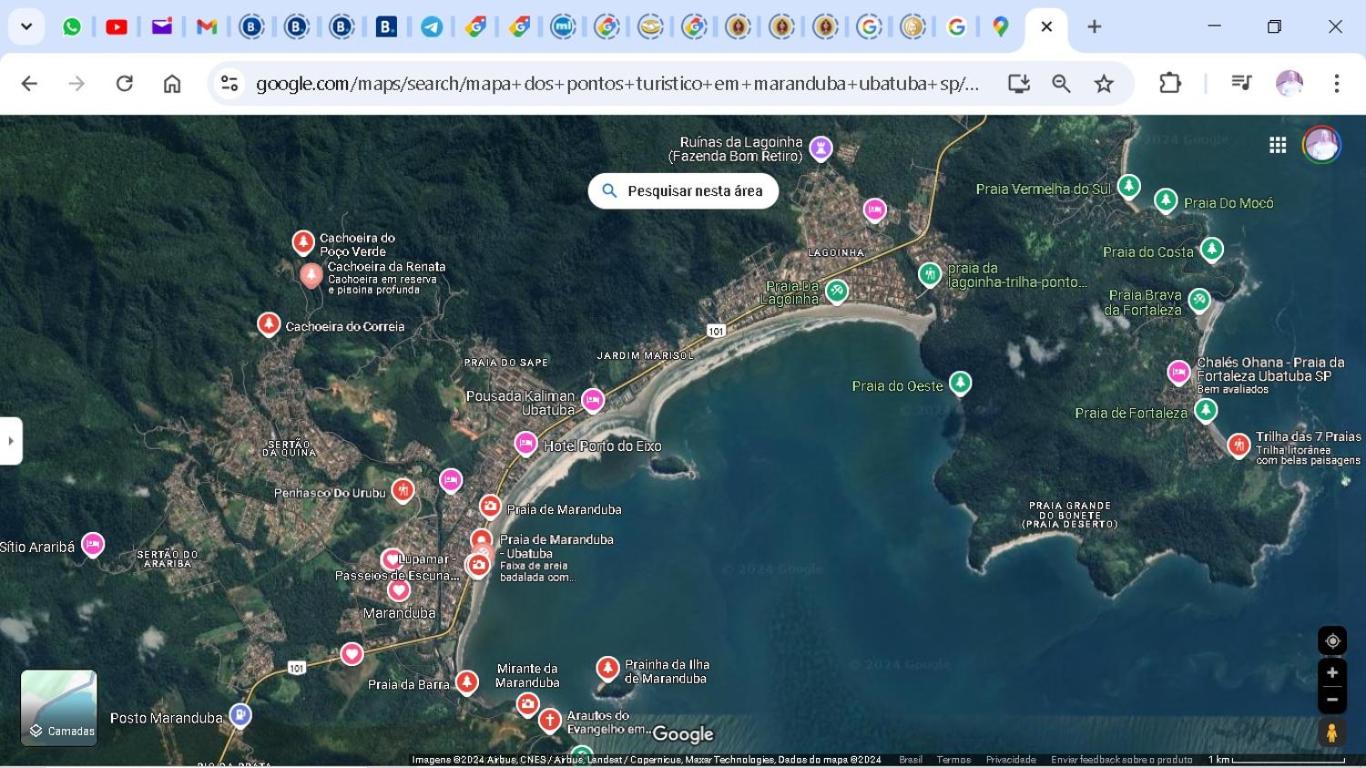The height and width of the screenshot is (768, 1366).
Task: Select Penhasco Do Urubu restaurant marker
Action: [x=402, y=490]
